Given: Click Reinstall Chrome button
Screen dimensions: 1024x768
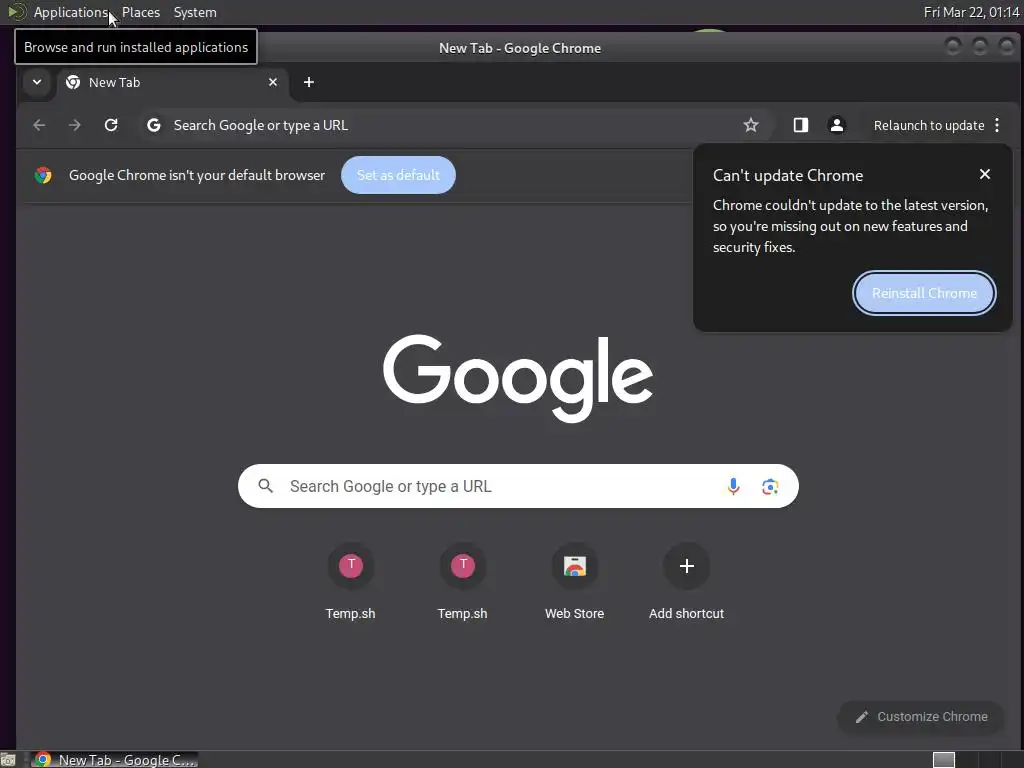Looking at the screenshot, I should [x=924, y=293].
